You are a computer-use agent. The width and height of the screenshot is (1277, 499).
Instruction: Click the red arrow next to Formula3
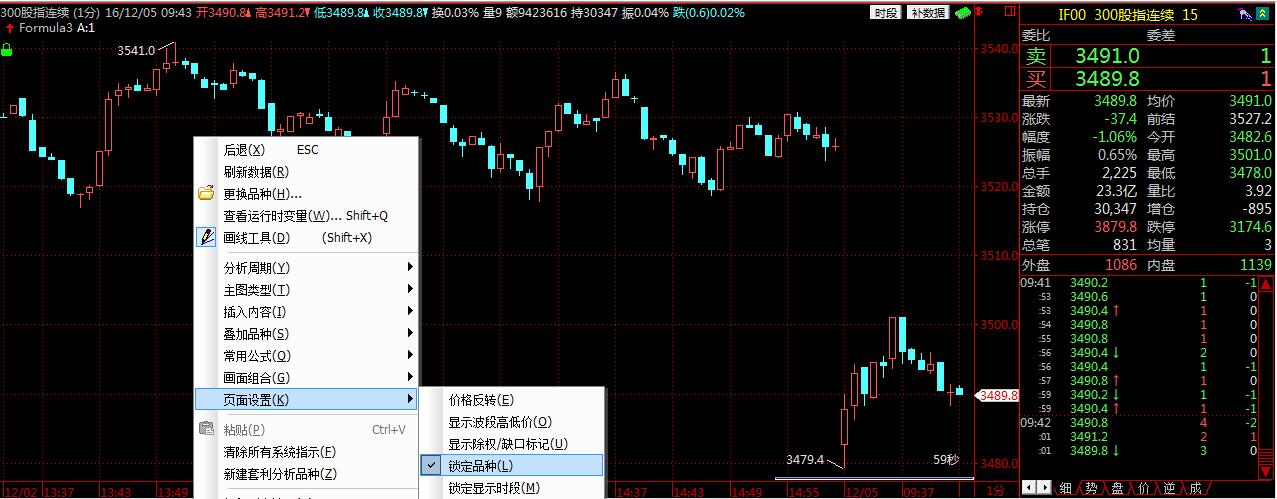8,29
